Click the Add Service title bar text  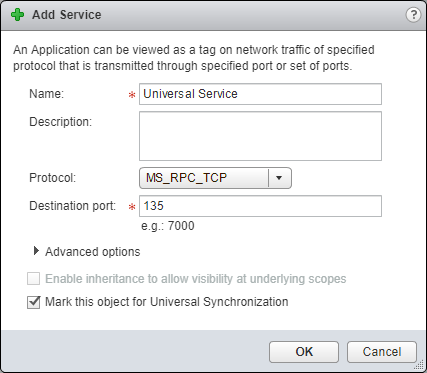(x=67, y=15)
